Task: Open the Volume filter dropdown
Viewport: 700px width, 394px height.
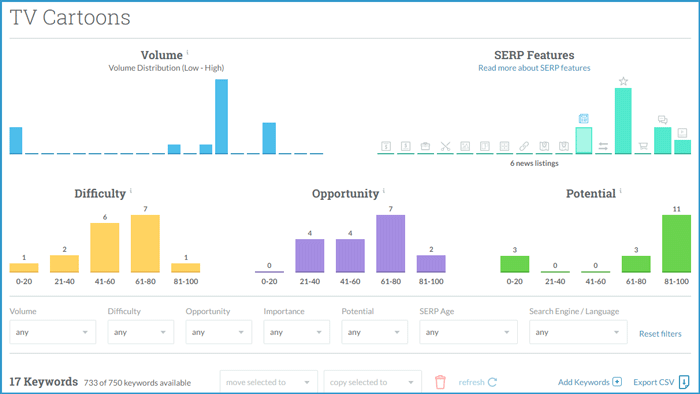Action: [53, 332]
